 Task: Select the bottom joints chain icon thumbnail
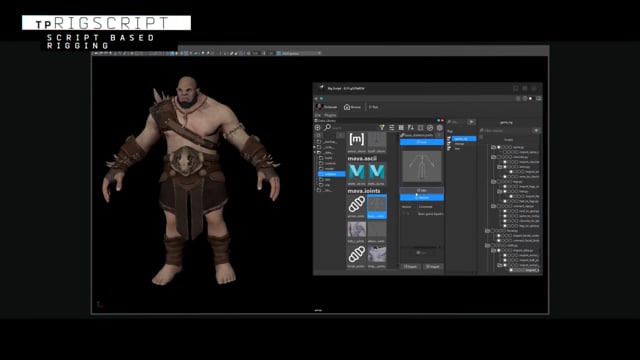tap(356, 254)
